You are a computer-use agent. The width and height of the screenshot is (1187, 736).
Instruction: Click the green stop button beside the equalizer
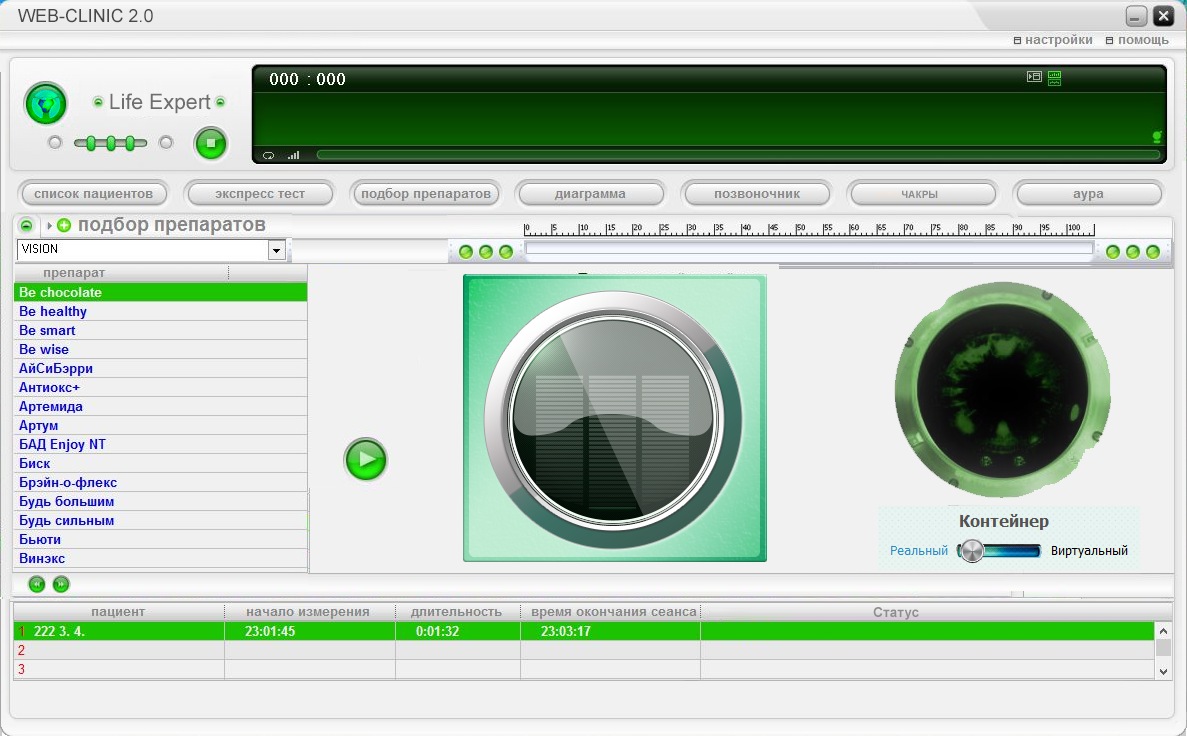click(x=211, y=143)
